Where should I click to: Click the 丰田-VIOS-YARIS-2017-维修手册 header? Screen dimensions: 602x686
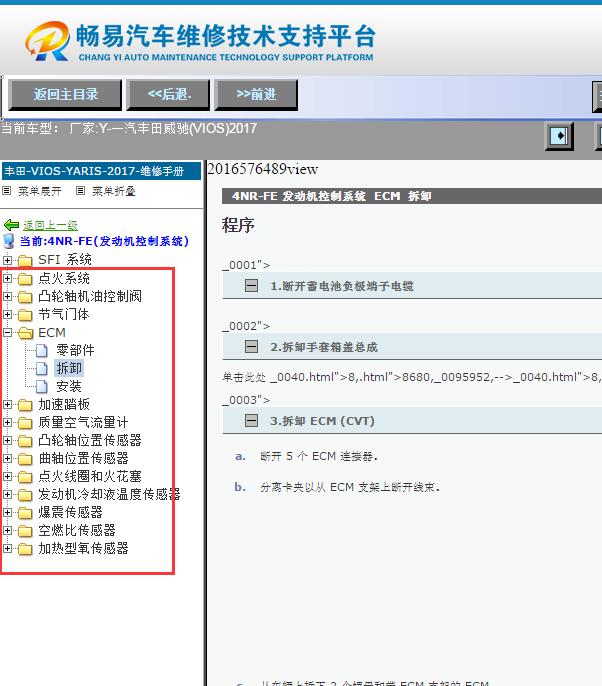pyautogui.click(x=101, y=171)
